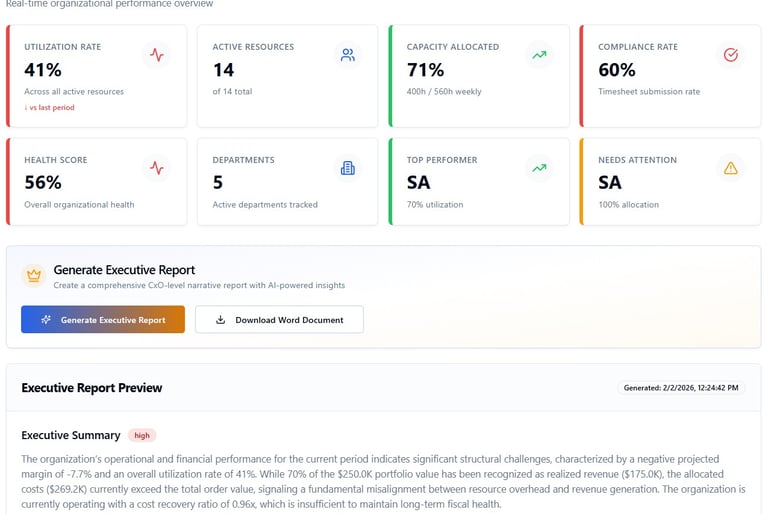This screenshot has width=768, height=514.
Task: Click the Executive Summary section title
Action: (x=71, y=435)
